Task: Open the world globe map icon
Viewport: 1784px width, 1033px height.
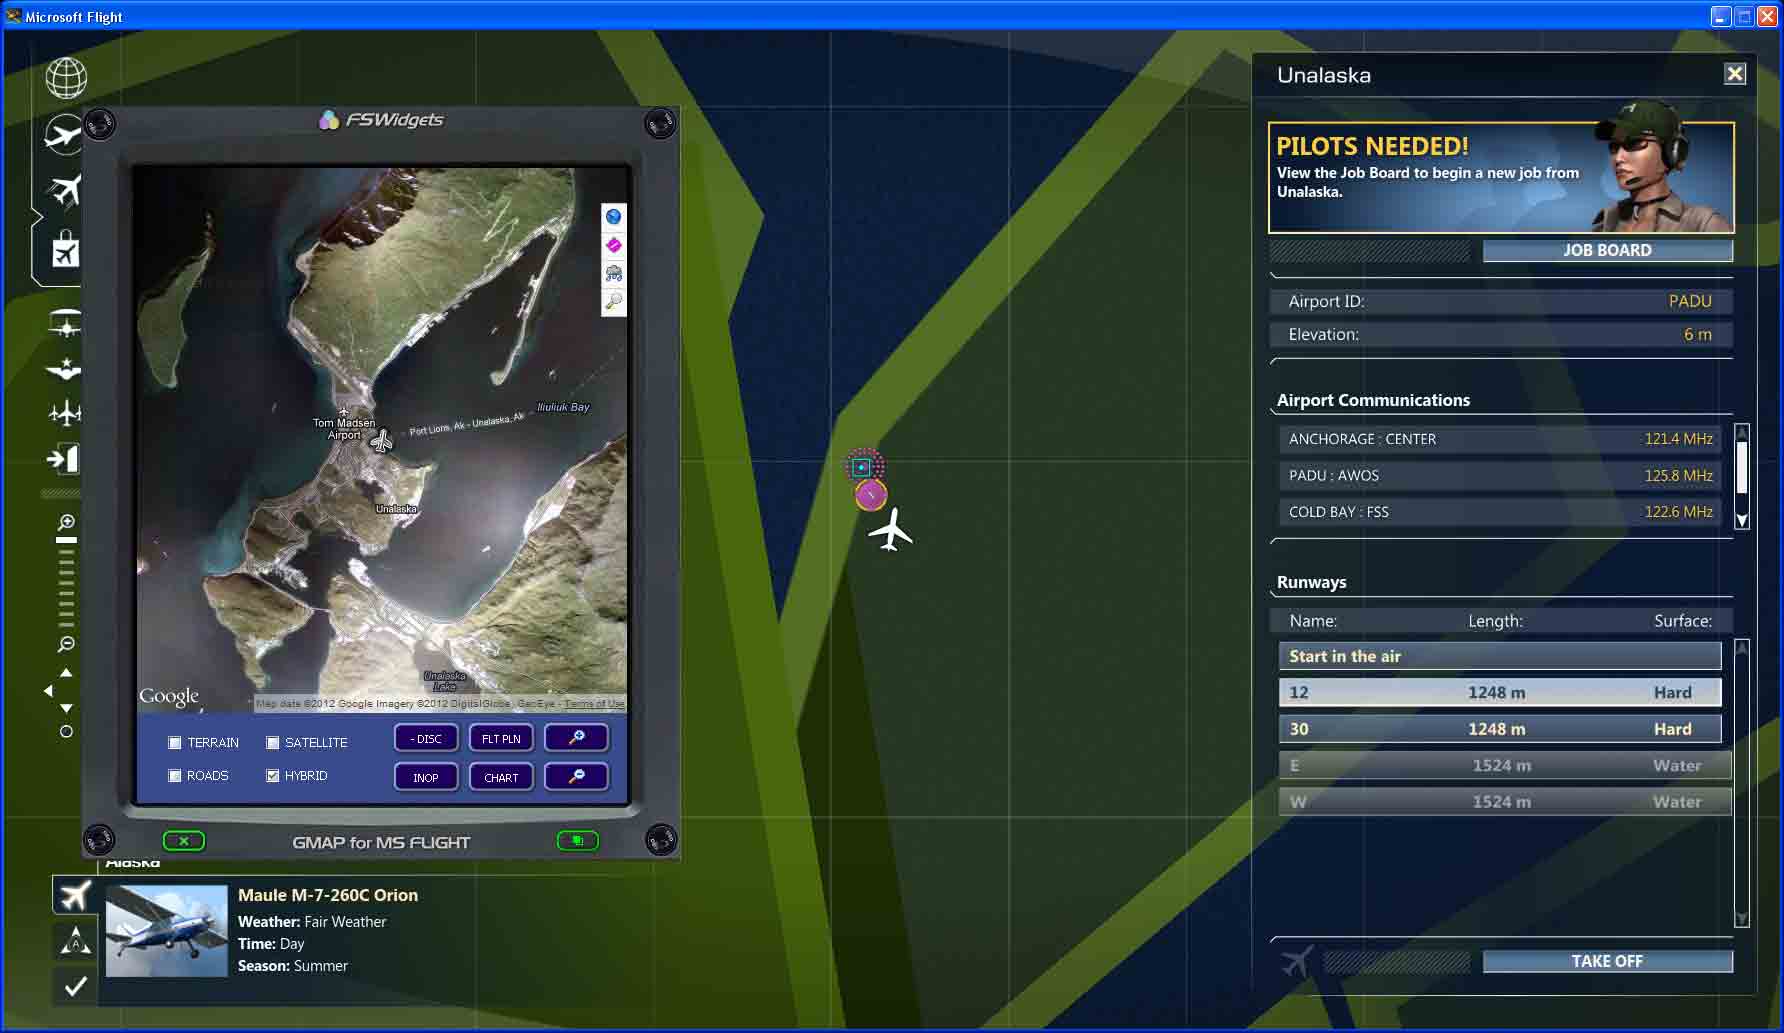Action: [66, 78]
